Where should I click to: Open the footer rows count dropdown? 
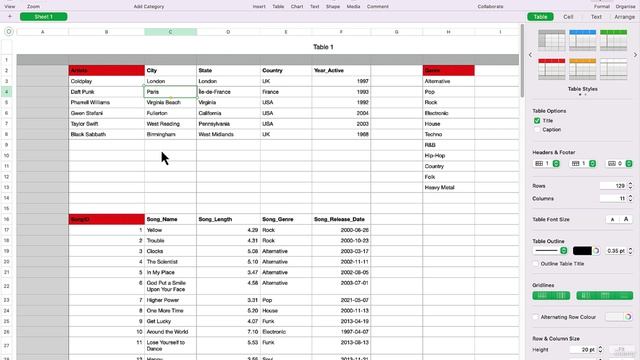click(x=619, y=164)
